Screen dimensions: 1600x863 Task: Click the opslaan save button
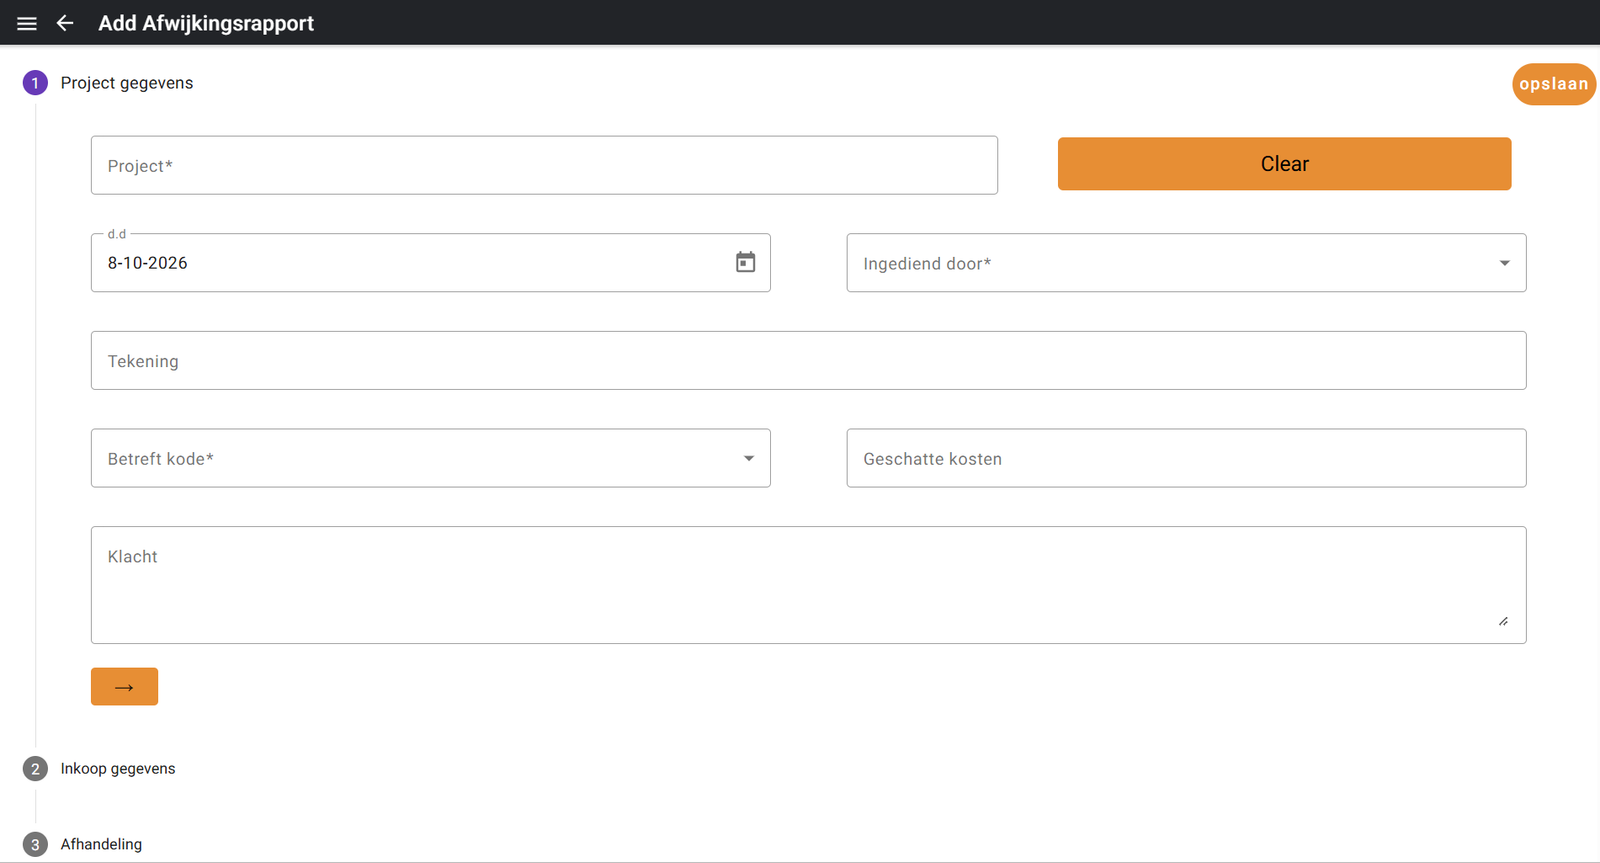pos(1553,84)
